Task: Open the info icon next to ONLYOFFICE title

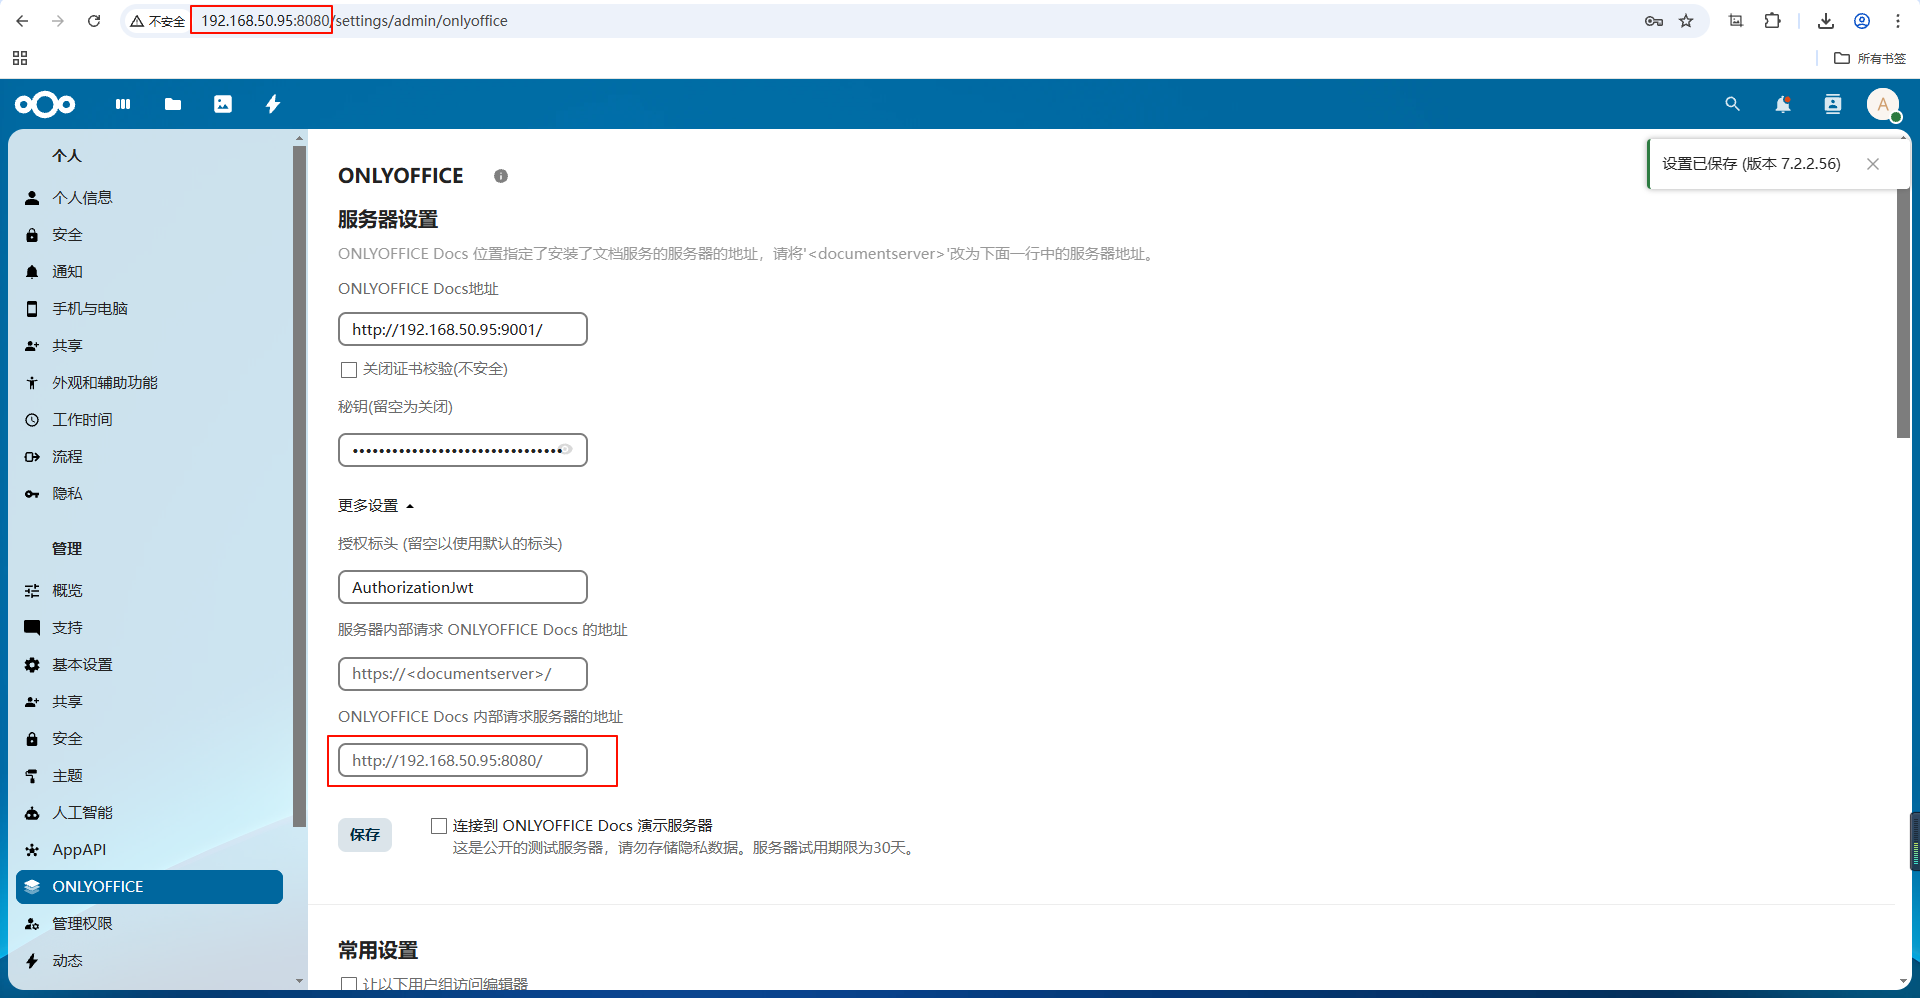Action: 500,176
